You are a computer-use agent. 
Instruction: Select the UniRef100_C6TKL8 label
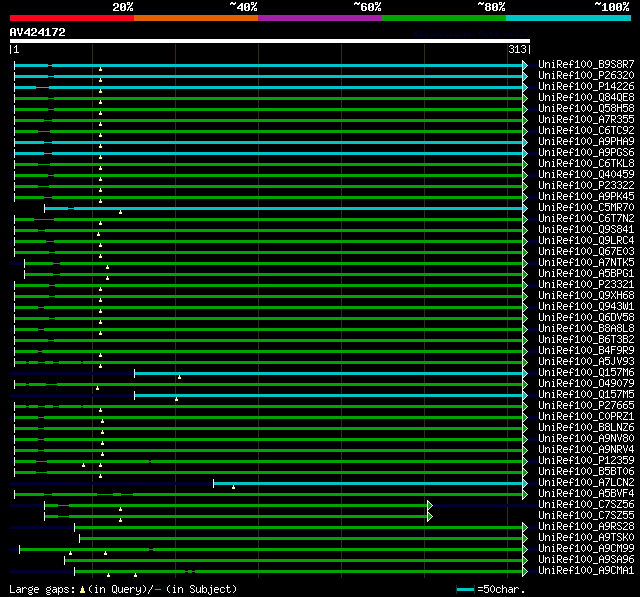(586, 164)
